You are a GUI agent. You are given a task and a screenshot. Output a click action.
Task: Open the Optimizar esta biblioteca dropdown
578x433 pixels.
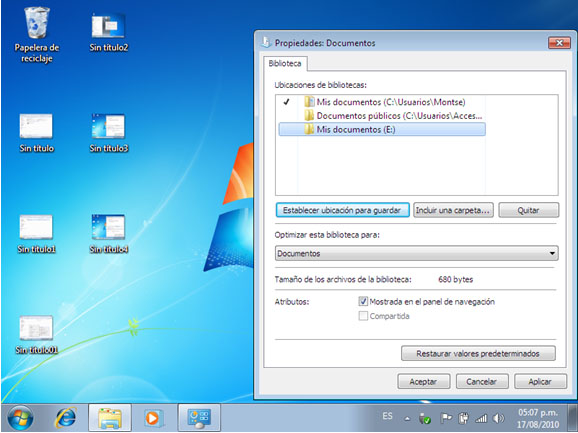[x=417, y=254]
